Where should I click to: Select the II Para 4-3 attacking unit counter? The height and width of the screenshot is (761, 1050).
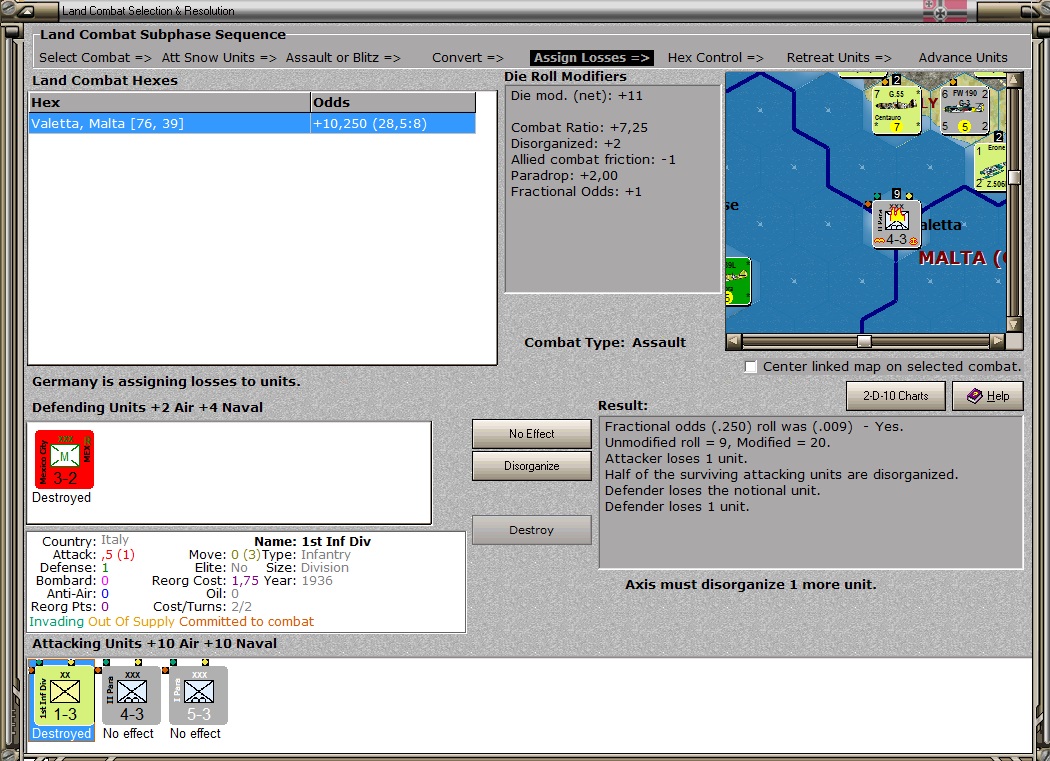[131, 695]
